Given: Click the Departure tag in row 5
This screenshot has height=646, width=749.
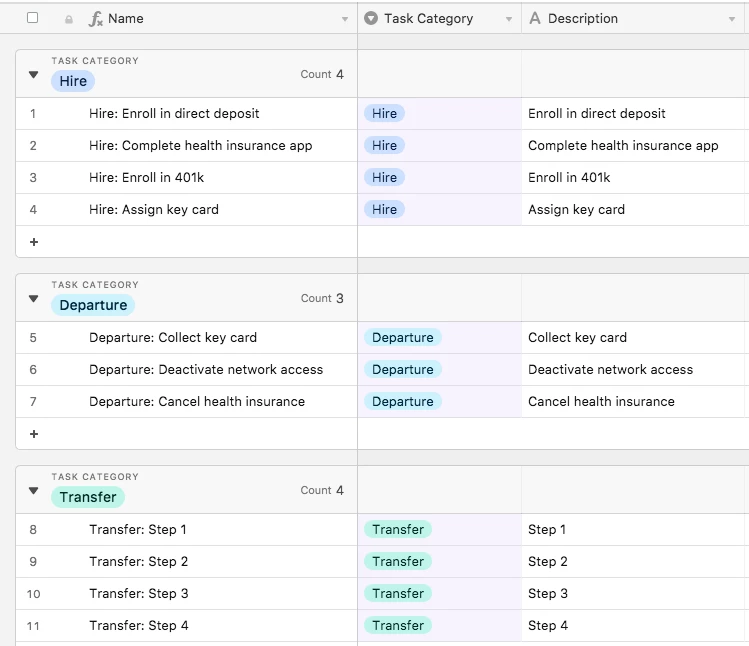Looking at the screenshot, I should coord(402,338).
